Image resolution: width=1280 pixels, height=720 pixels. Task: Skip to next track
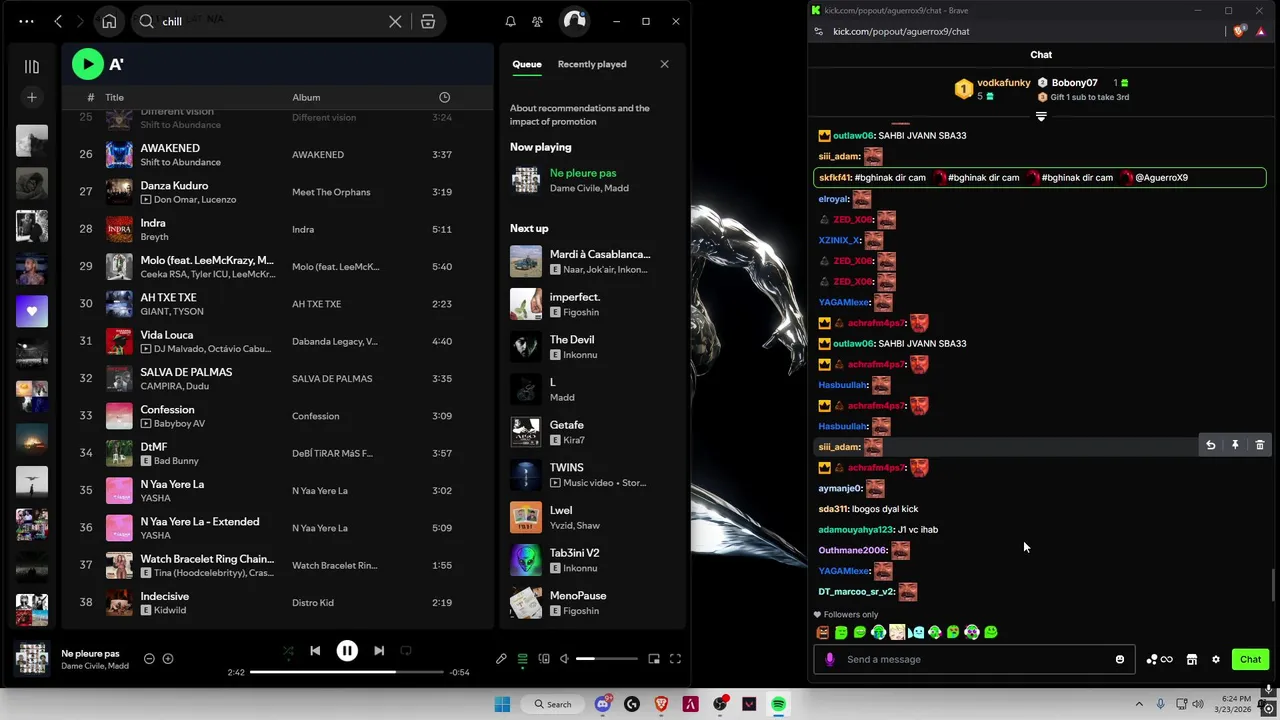coord(379,651)
